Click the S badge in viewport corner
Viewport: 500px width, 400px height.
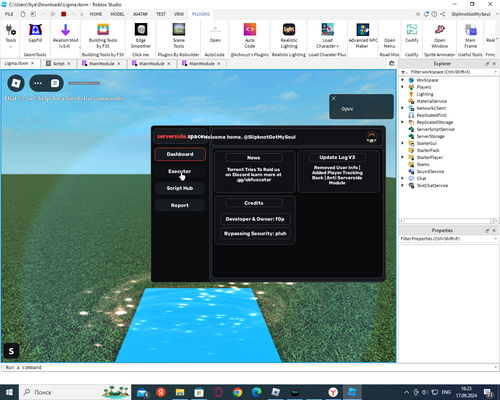coord(11,351)
